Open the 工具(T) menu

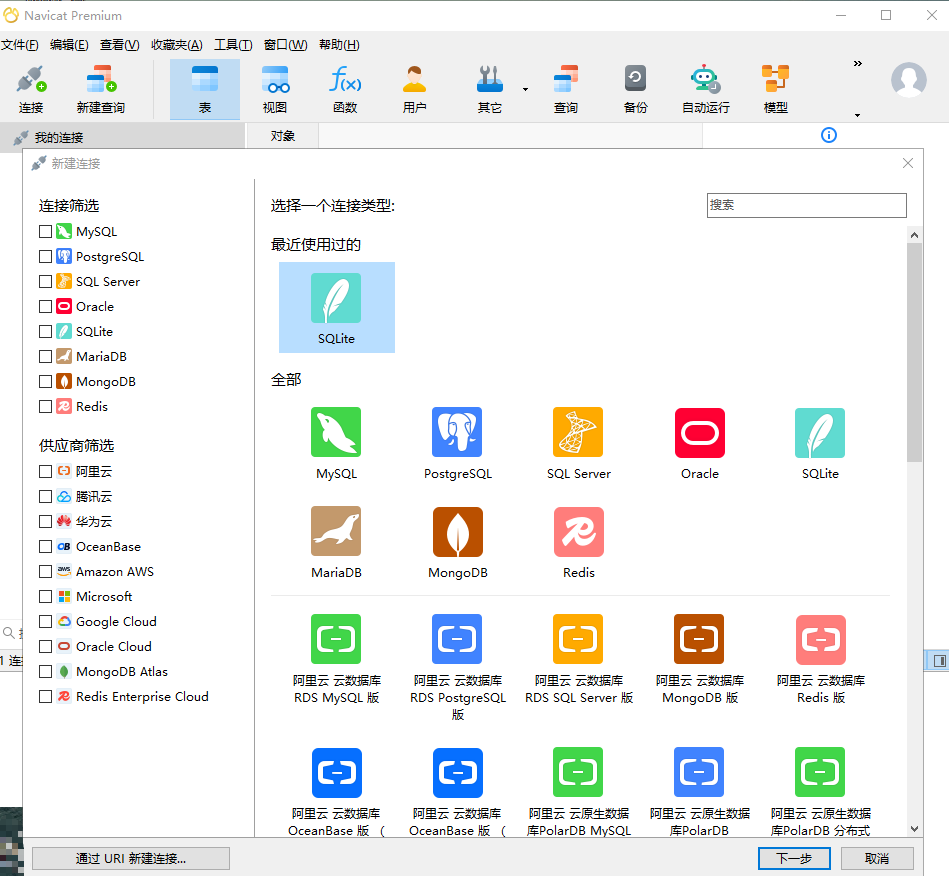[233, 45]
